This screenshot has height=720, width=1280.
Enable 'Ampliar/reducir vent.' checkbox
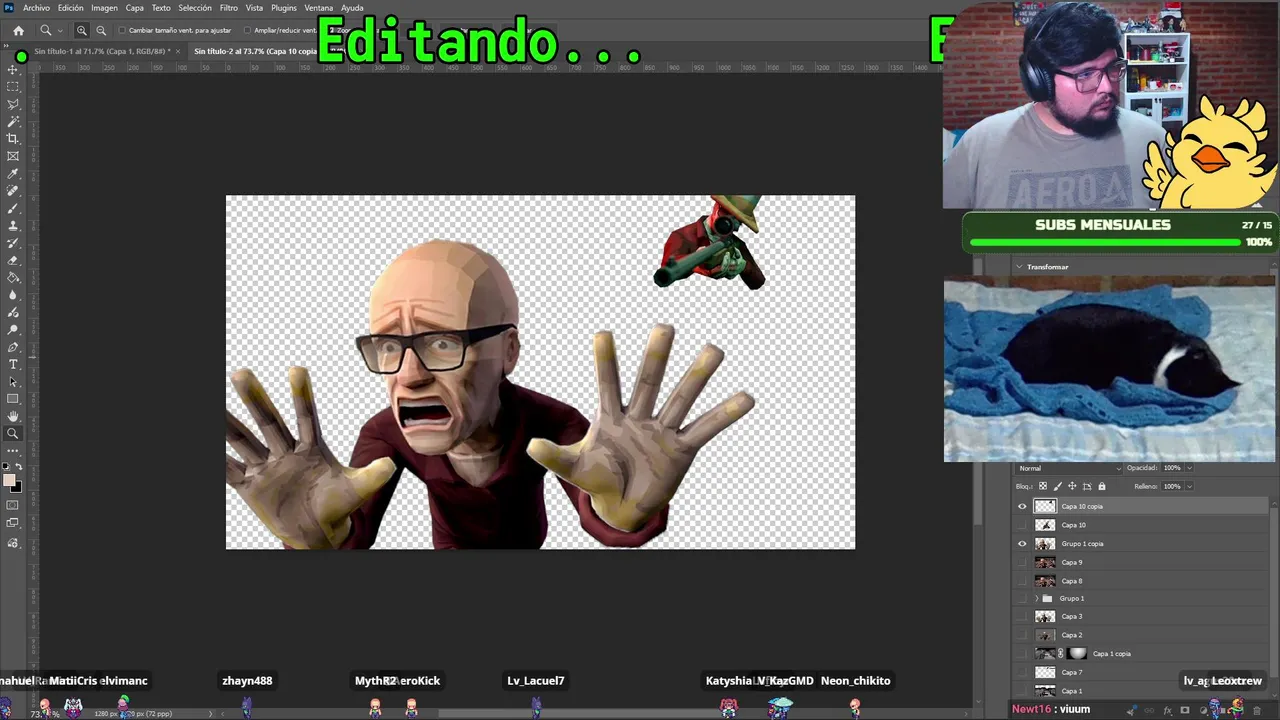[247, 30]
